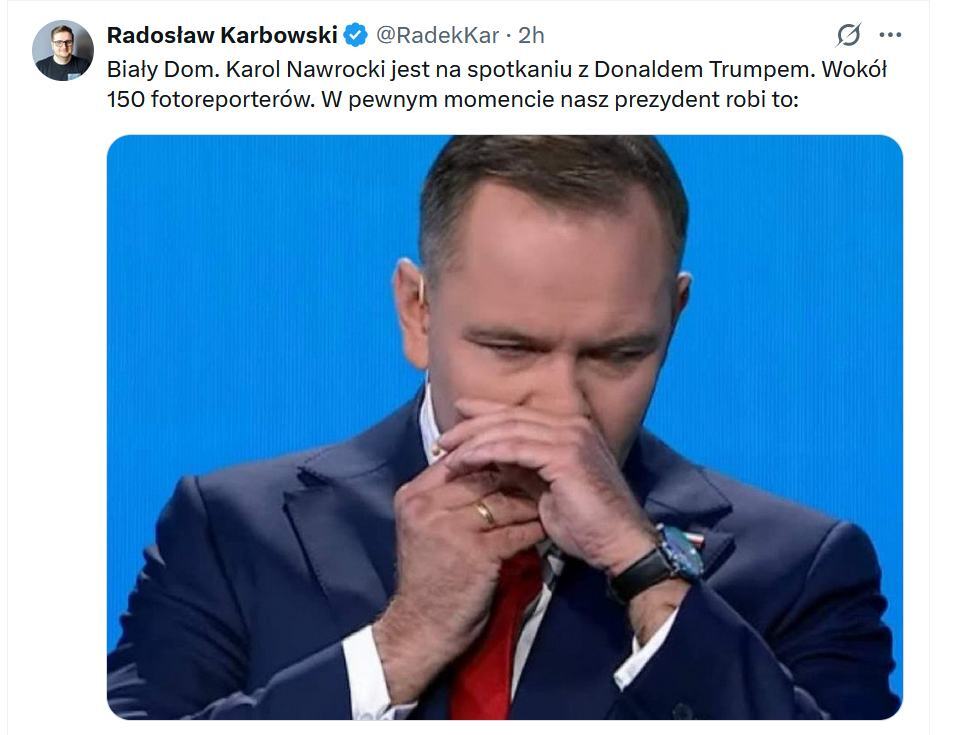Screen dimensions: 961x735
Task: Open the Grok explain-post icon
Action: (848, 35)
